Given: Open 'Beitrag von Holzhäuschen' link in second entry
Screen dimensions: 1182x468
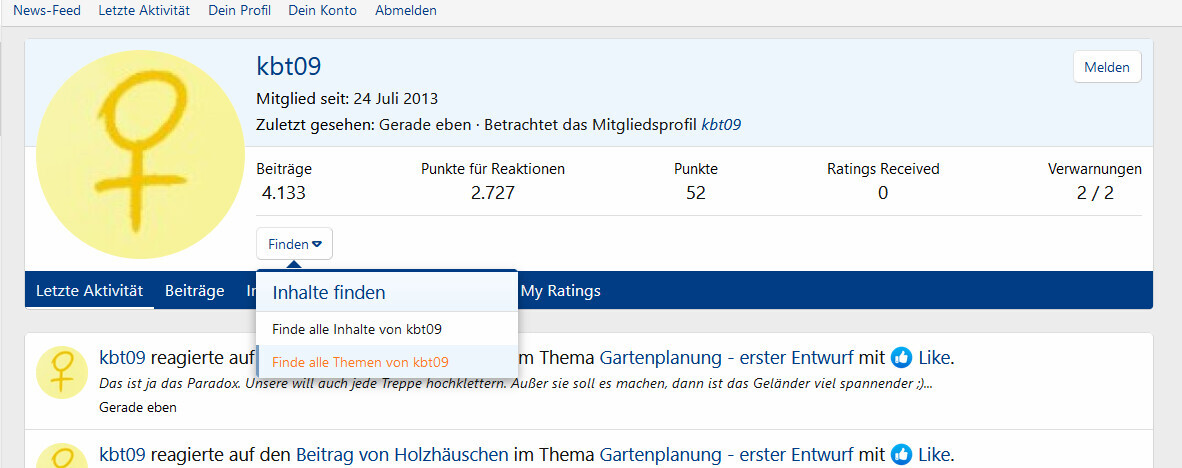Looking at the screenshot, I should tap(402, 454).
